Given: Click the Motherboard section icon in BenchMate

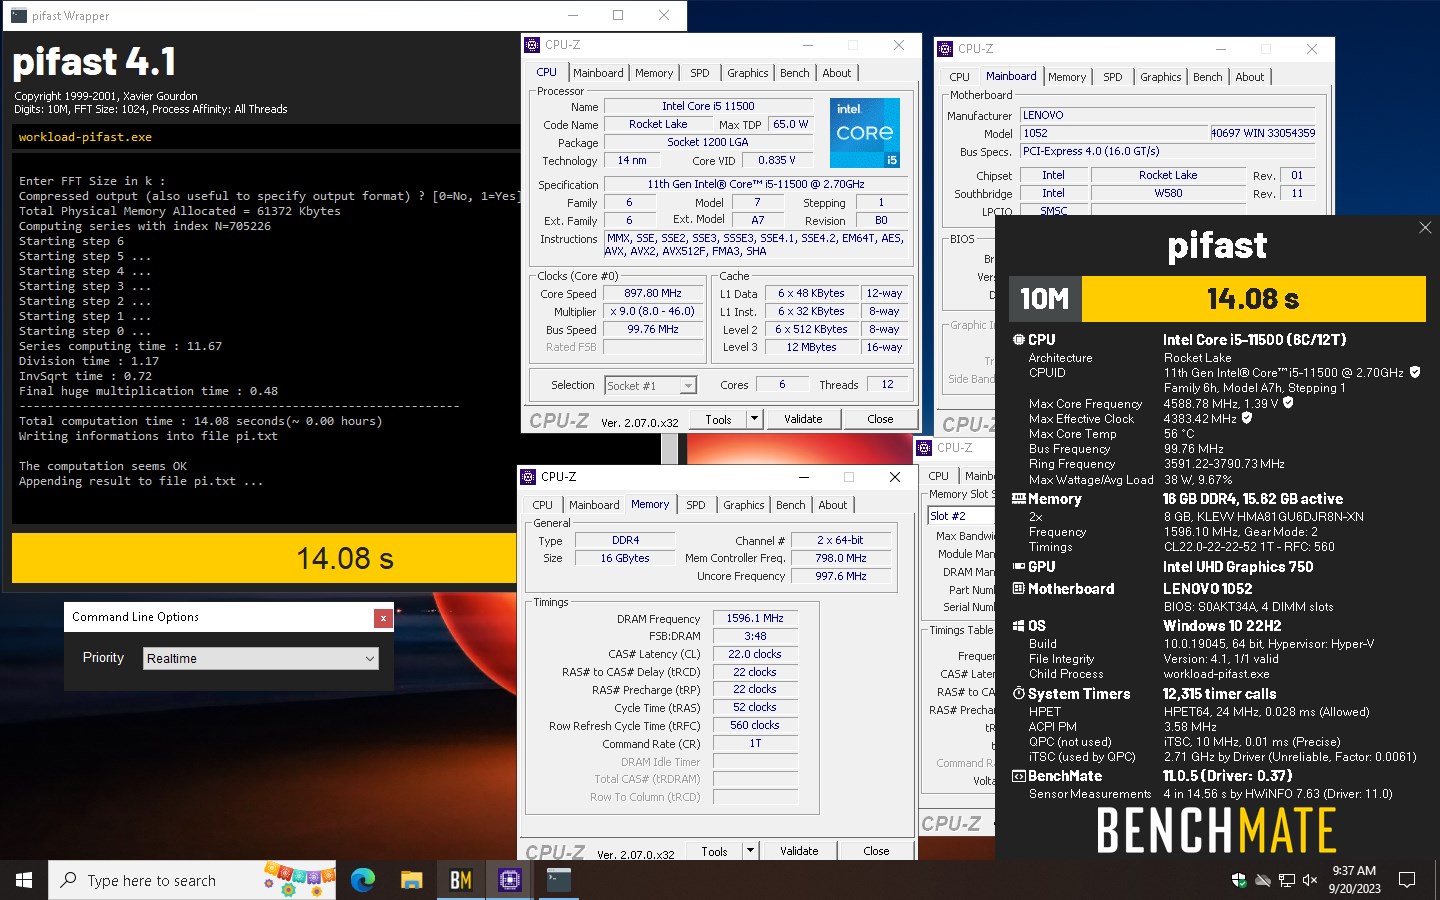Looking at the screenshot, I should [1019, 589].
